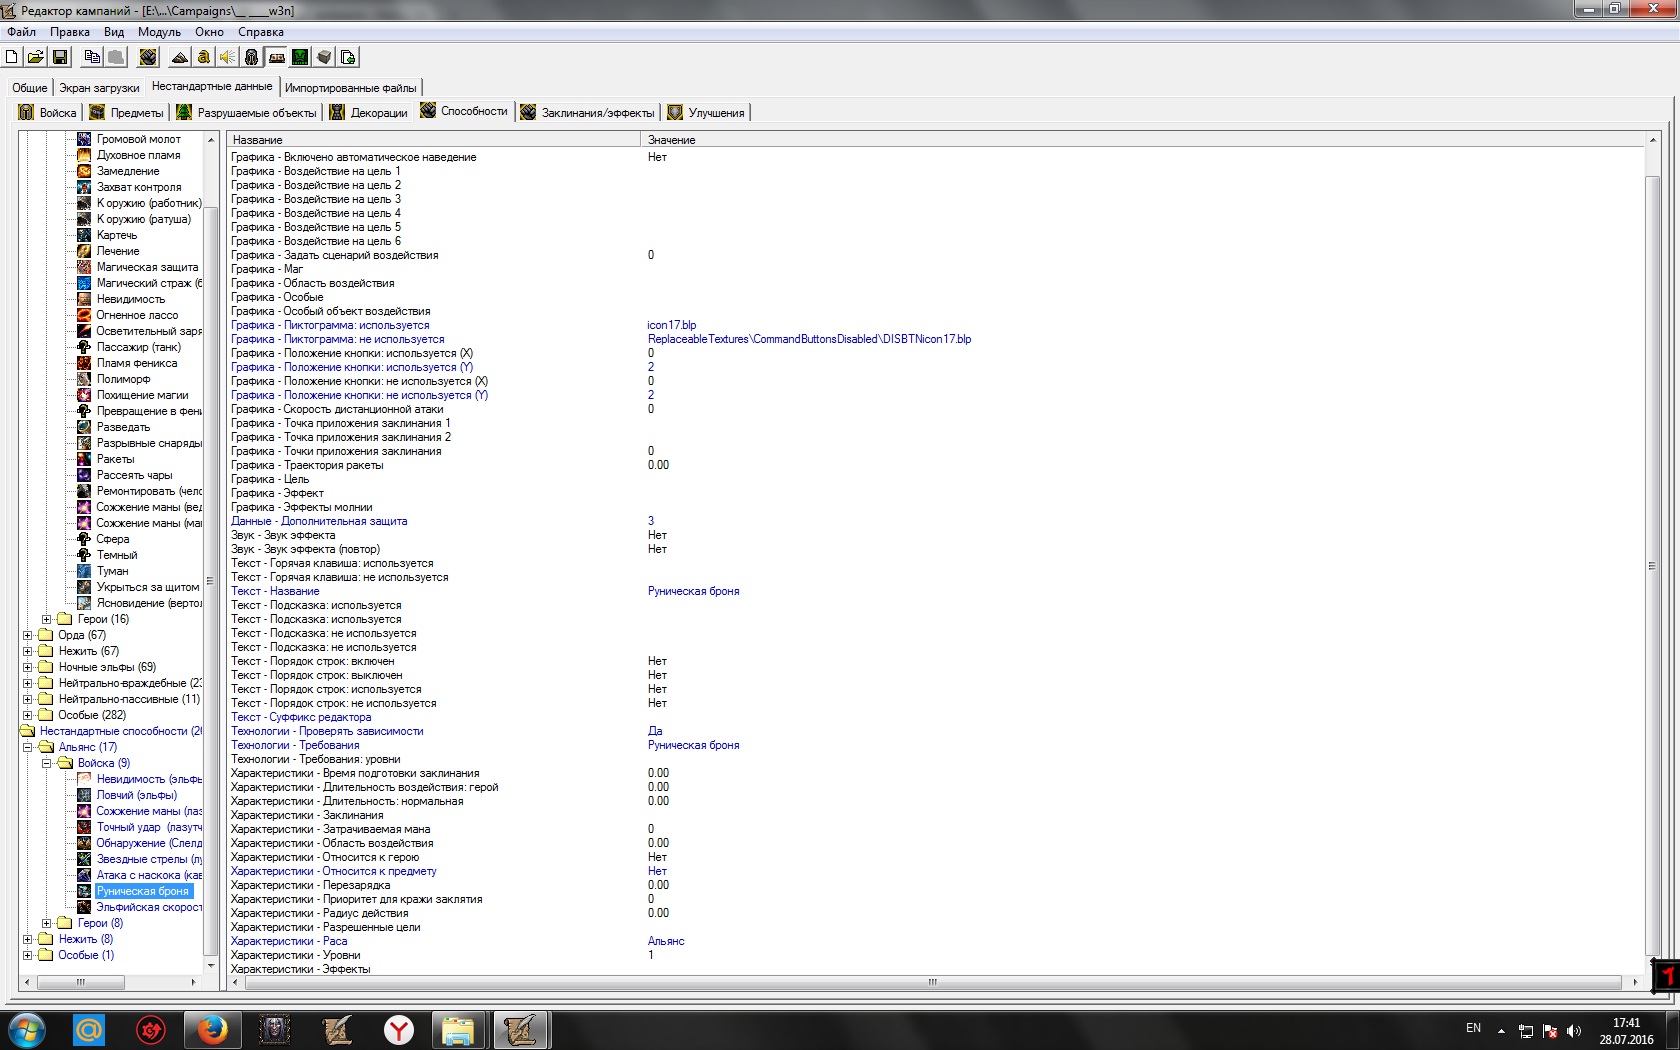Open the Object Manager gray cube icon
The height and width of the screenshot is (1050, 1680).
324,57
